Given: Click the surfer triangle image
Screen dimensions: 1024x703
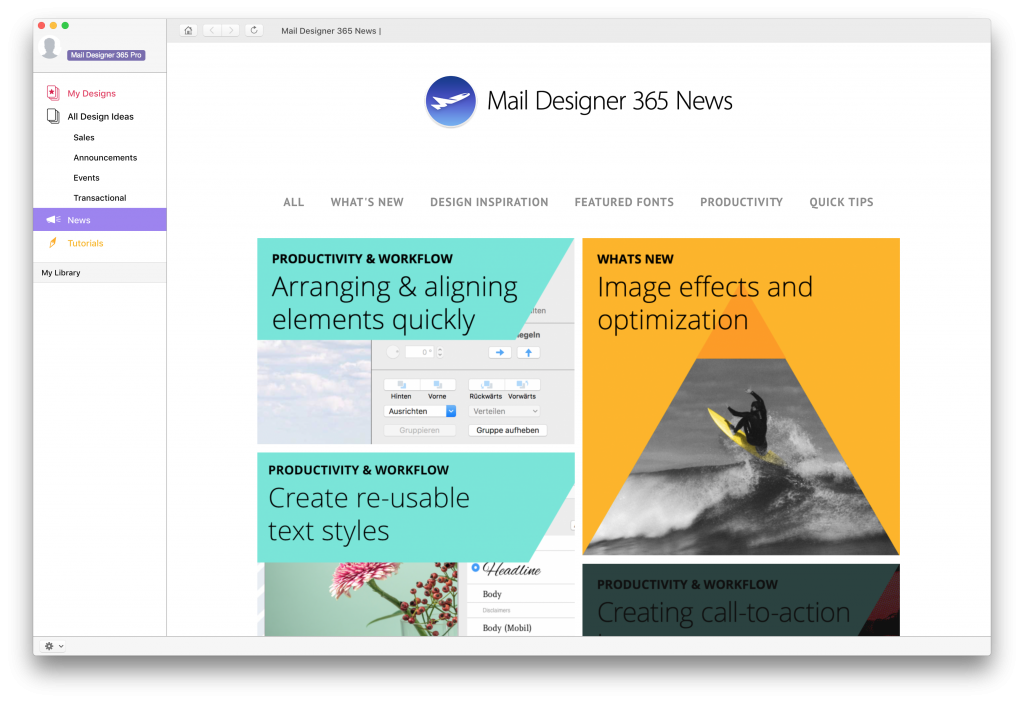Looking at the screenshot, I should tap(741, 457).
